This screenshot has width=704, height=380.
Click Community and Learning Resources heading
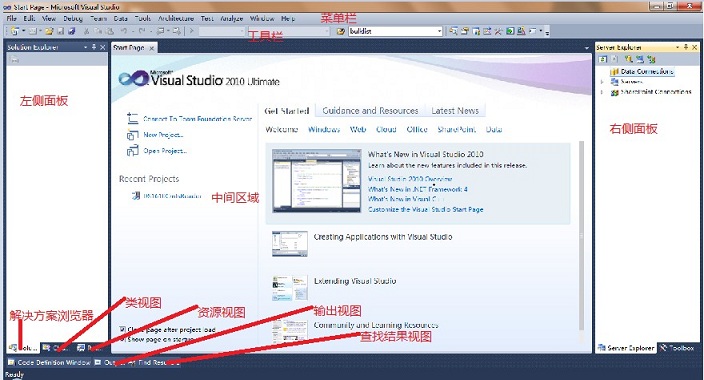tap(376, 325)
